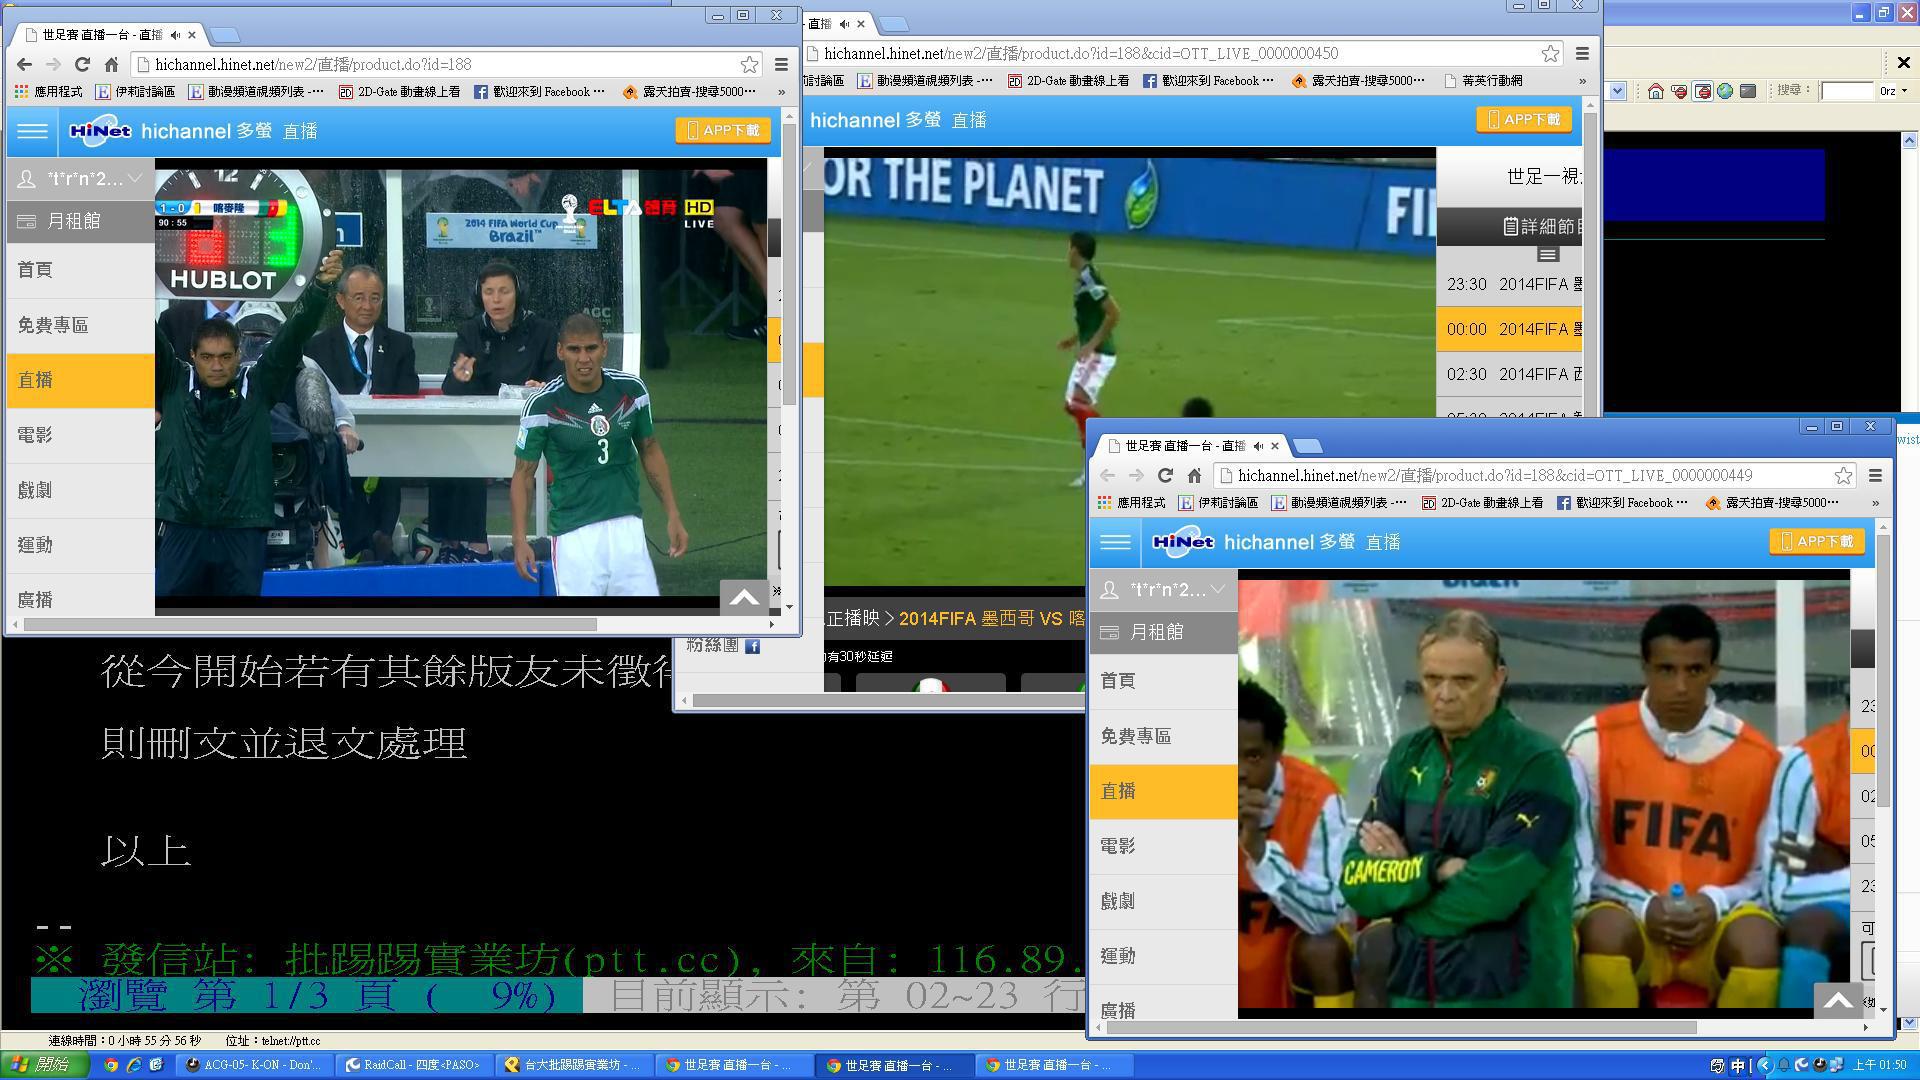Mute tab audio in top-left browser tab

coord(177,35)
